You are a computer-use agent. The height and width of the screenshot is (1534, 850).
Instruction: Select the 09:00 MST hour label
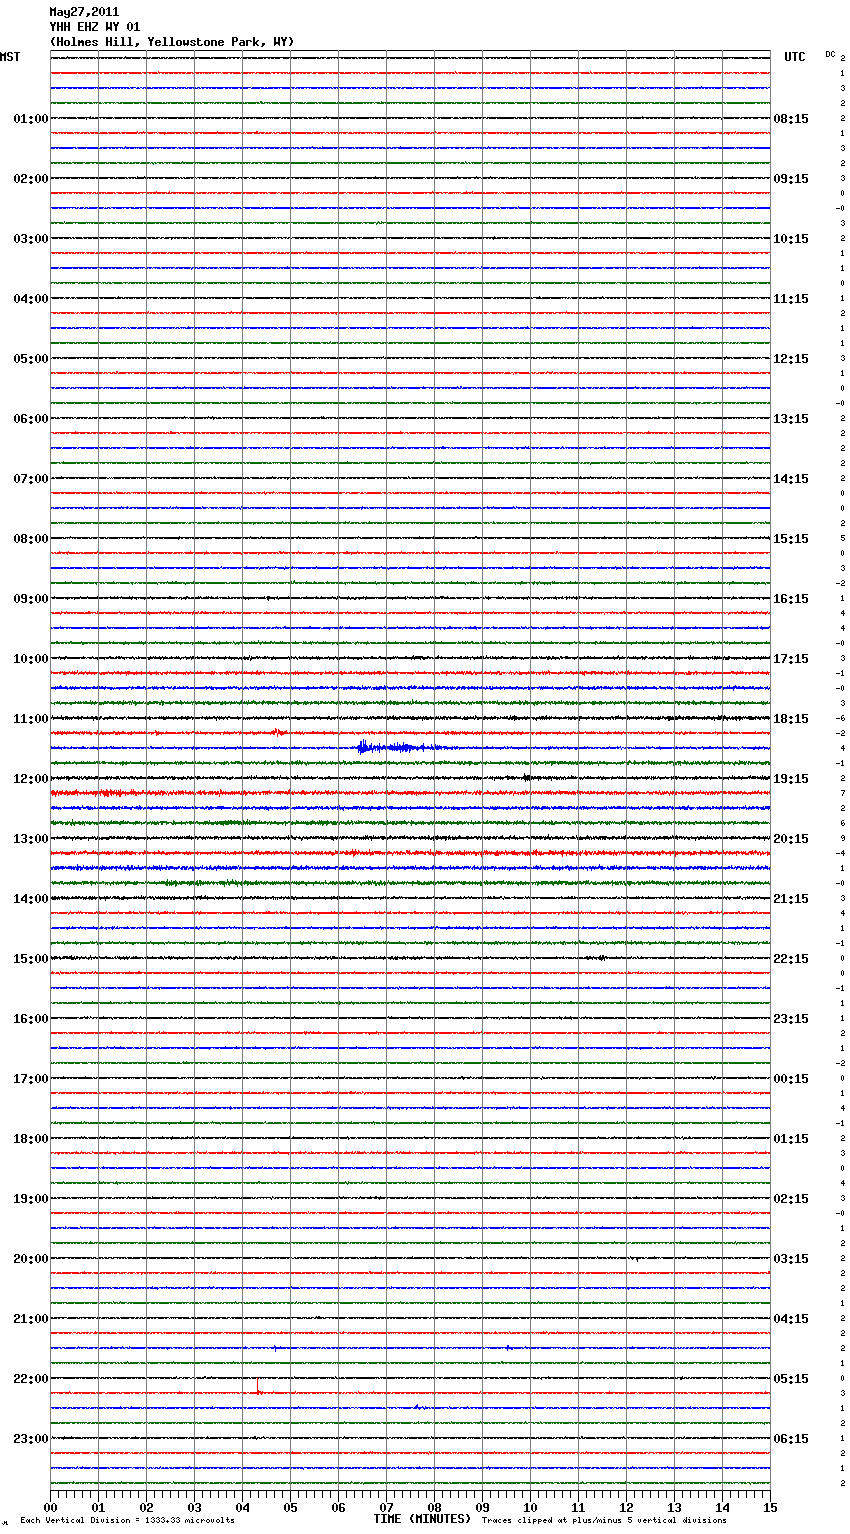click(x=30, y=599)
